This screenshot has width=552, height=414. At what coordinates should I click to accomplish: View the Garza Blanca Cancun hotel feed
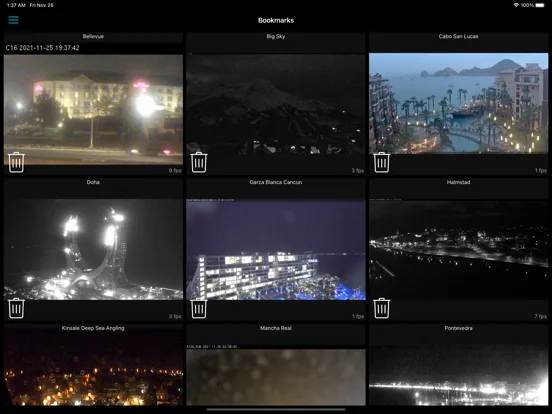tap(276, 250)
